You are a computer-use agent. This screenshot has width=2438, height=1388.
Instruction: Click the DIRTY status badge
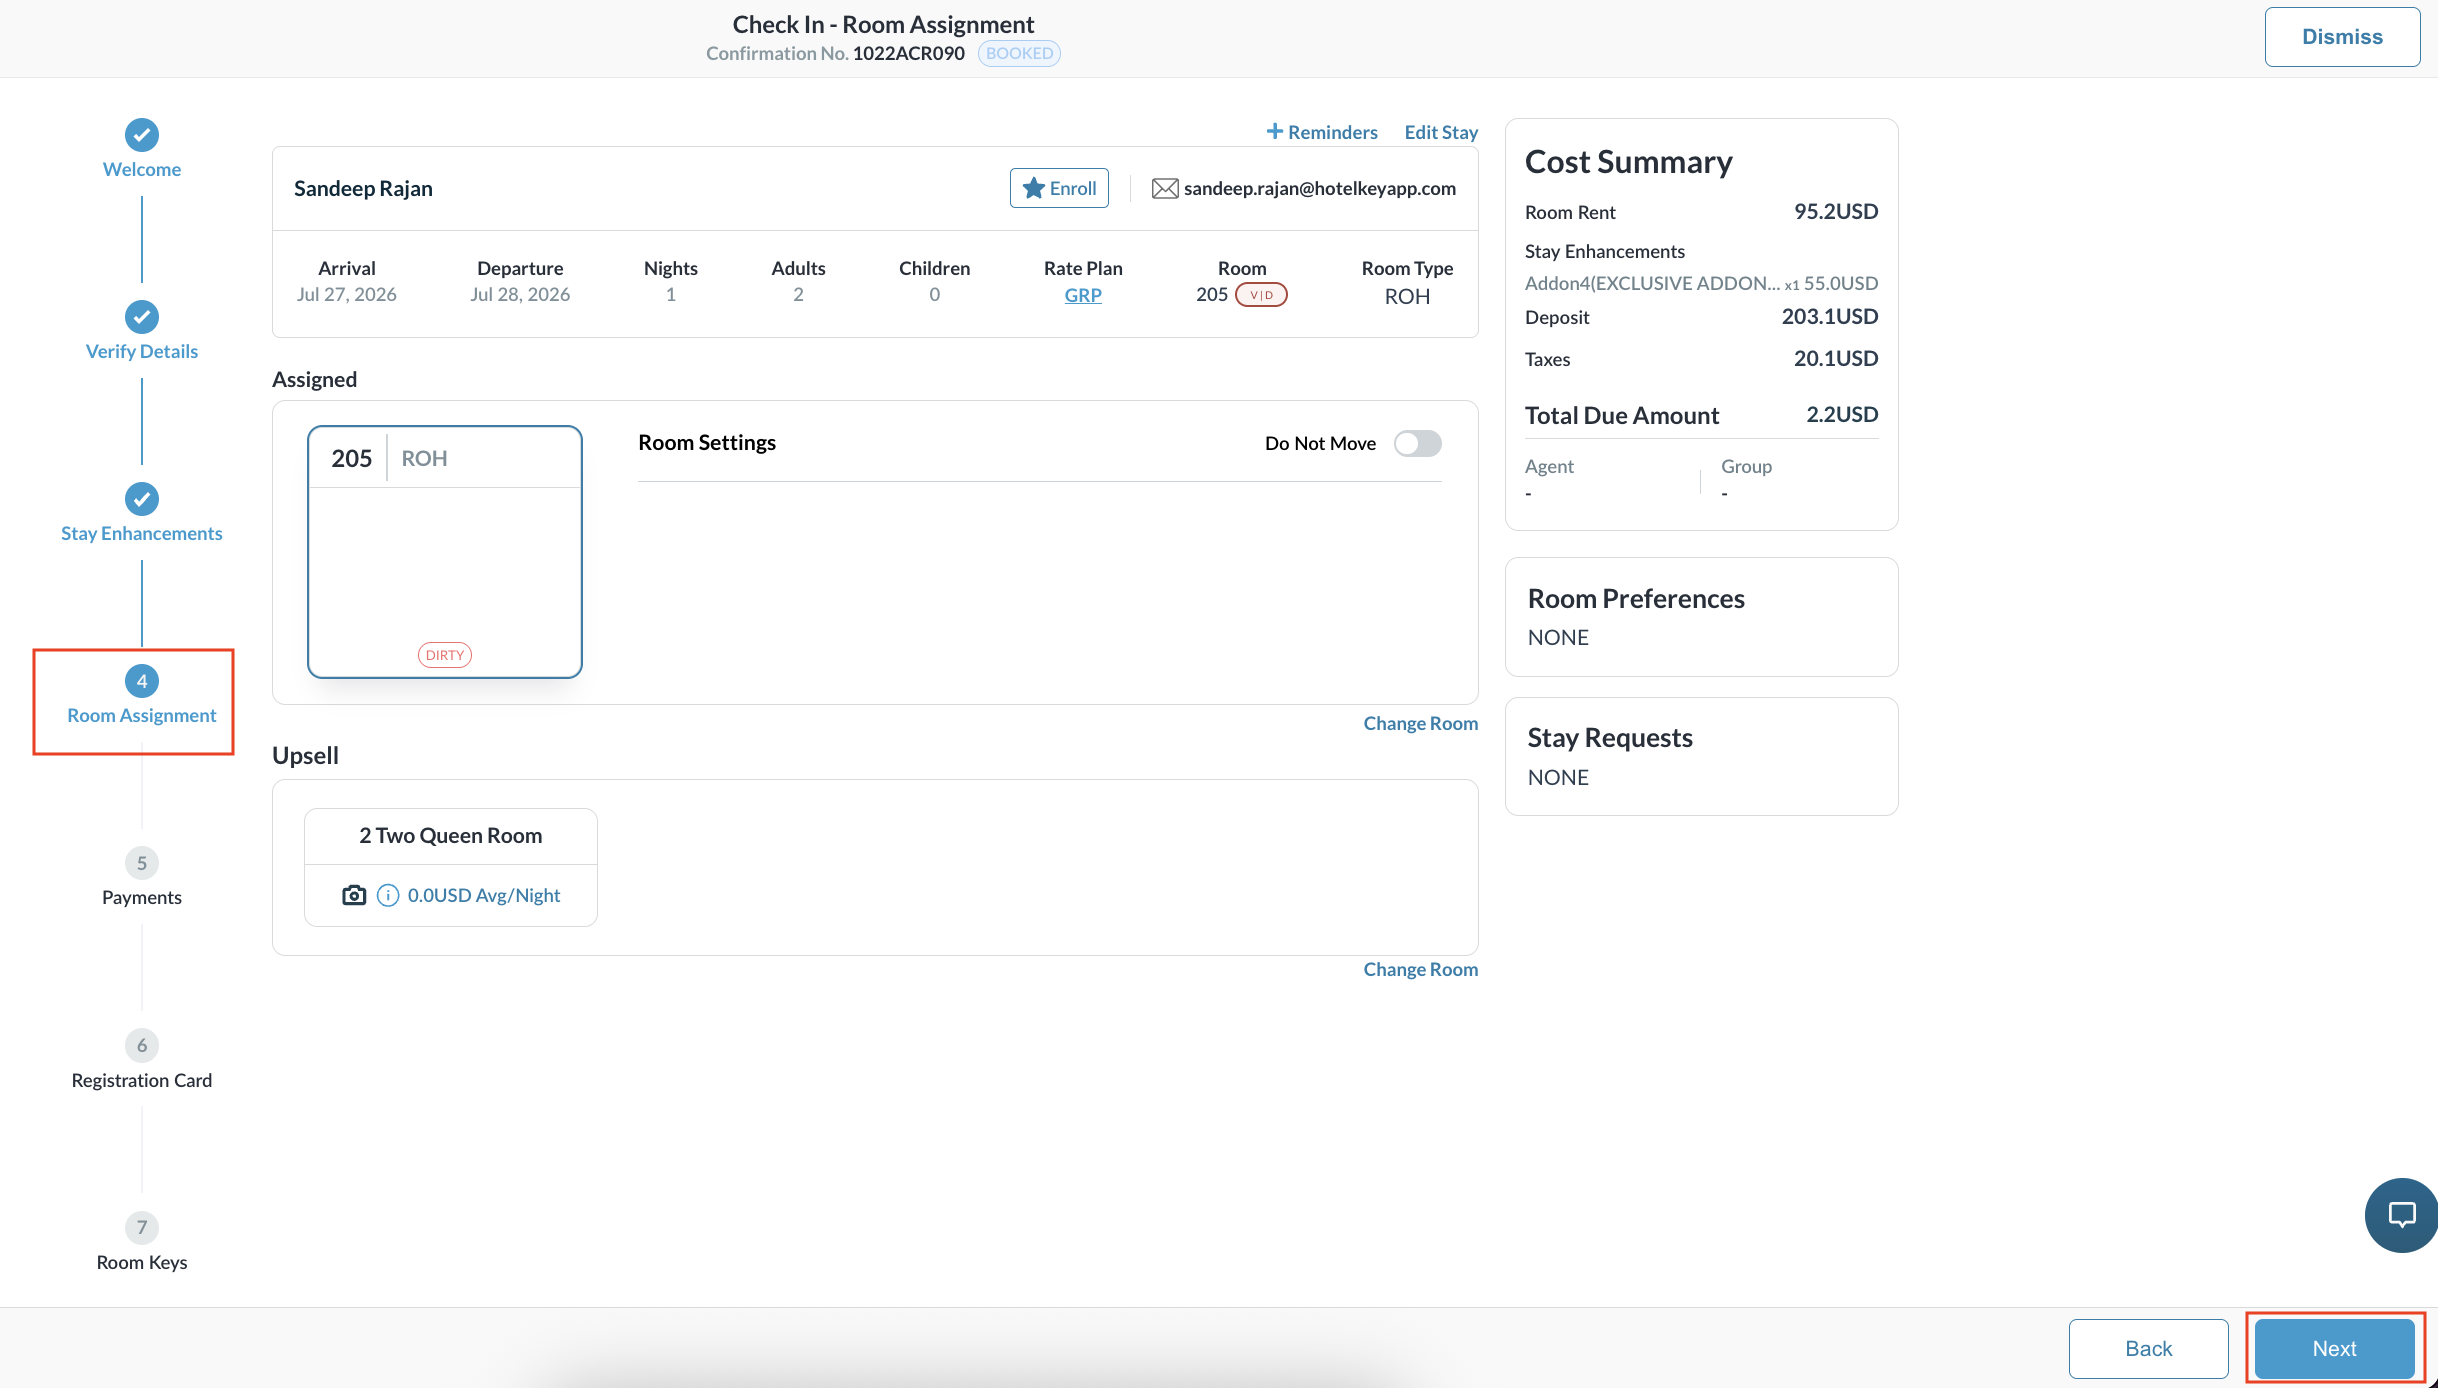[445, 655]
